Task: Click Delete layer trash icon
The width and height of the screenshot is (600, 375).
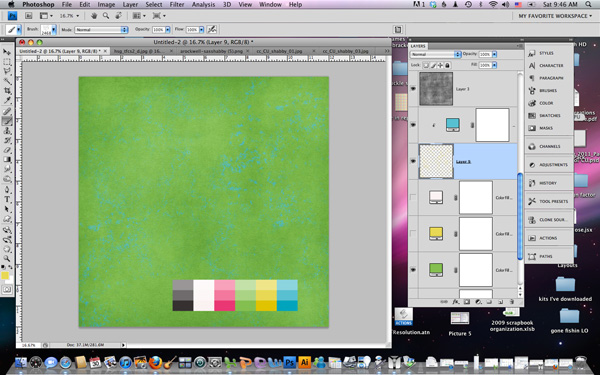Action: (511, 302)
